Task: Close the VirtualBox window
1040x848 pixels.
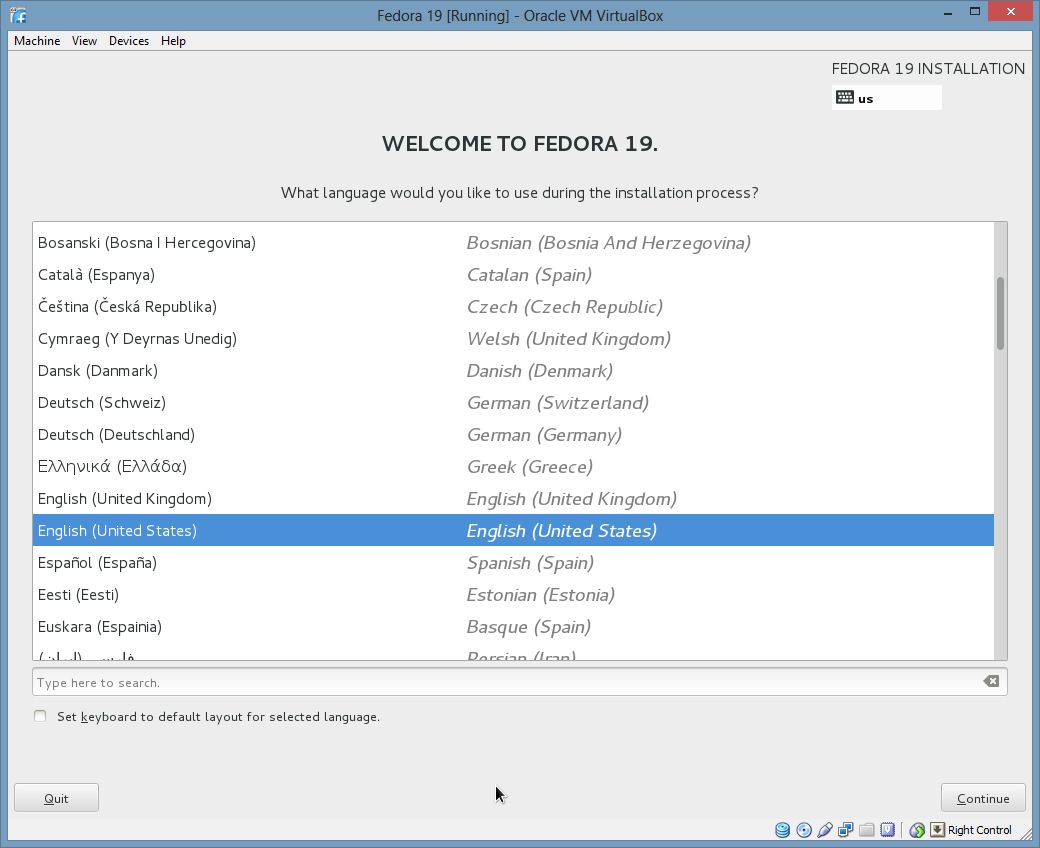Action: pos(1011,11)
